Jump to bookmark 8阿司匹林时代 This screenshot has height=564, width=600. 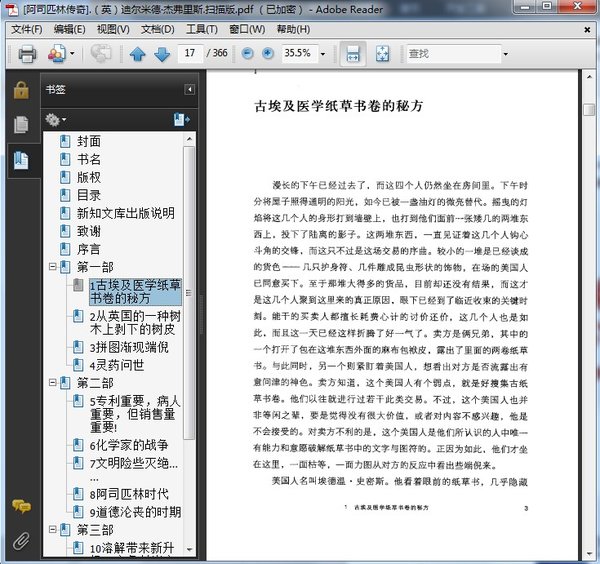128,493
